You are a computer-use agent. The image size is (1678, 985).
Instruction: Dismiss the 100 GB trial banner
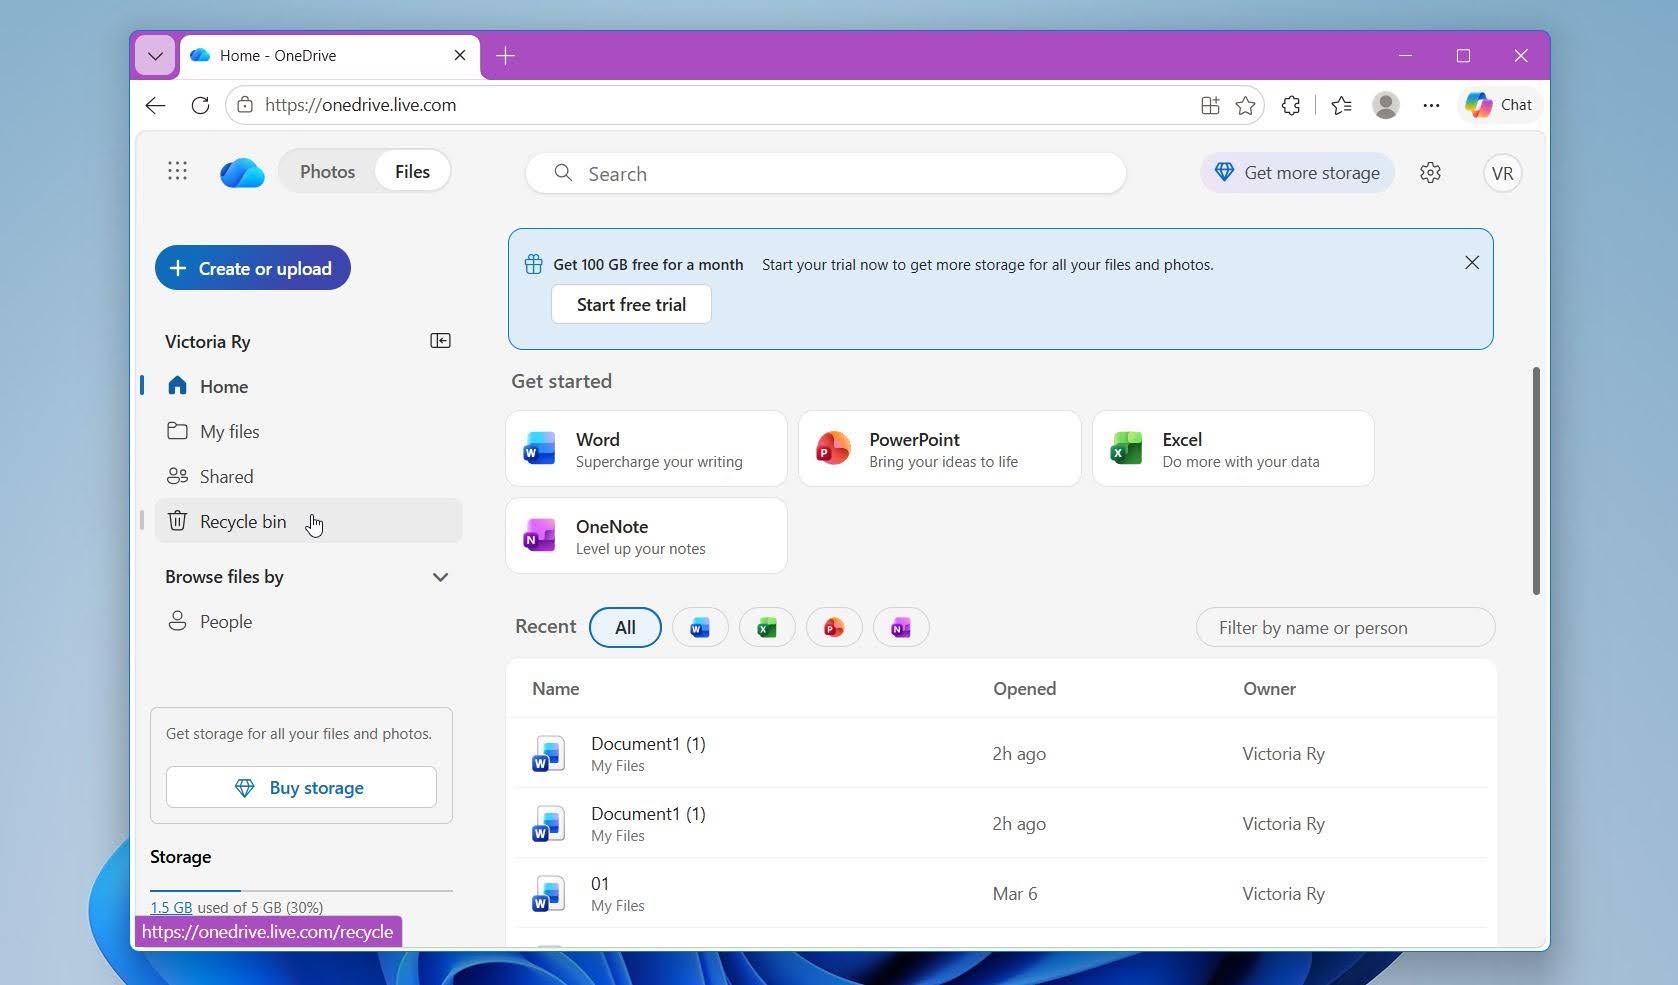coord(1472,262)
